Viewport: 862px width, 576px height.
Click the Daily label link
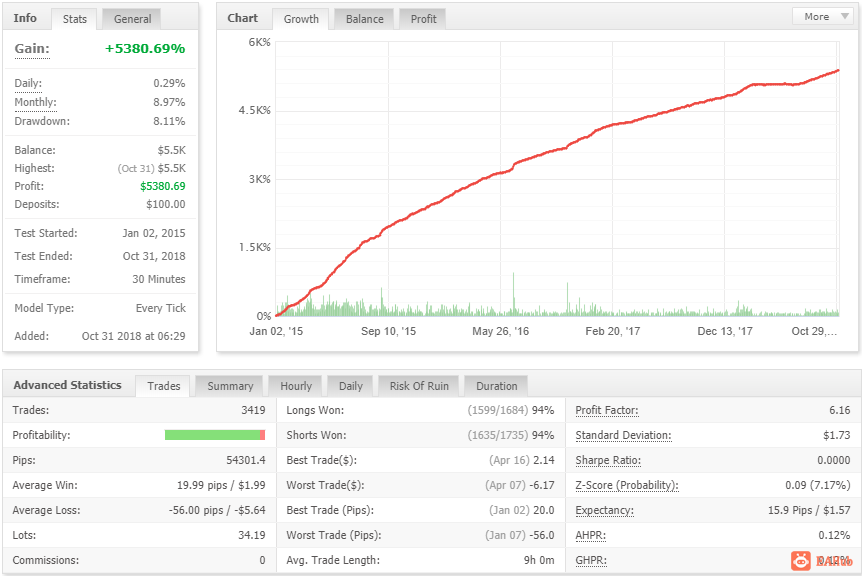pos(28,84)
